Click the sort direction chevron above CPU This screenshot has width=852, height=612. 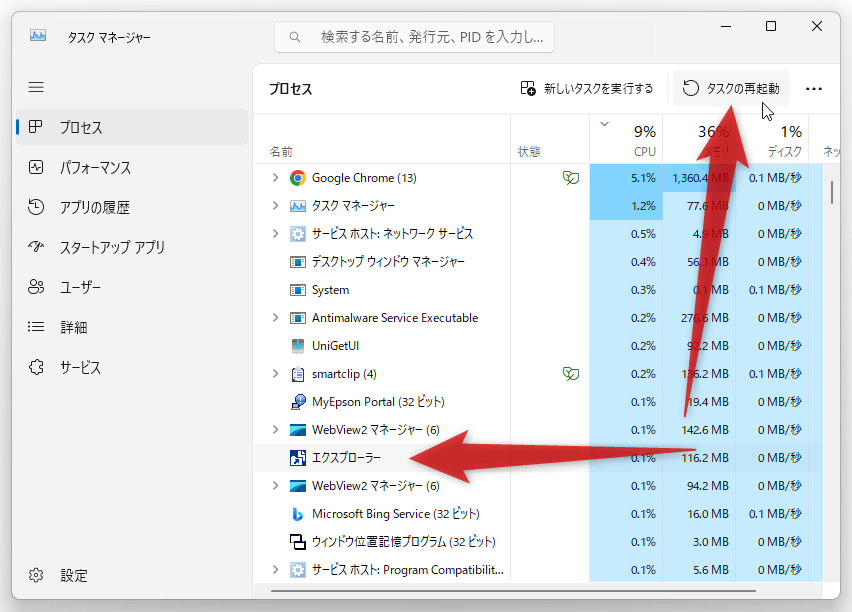tap(604, 124)
